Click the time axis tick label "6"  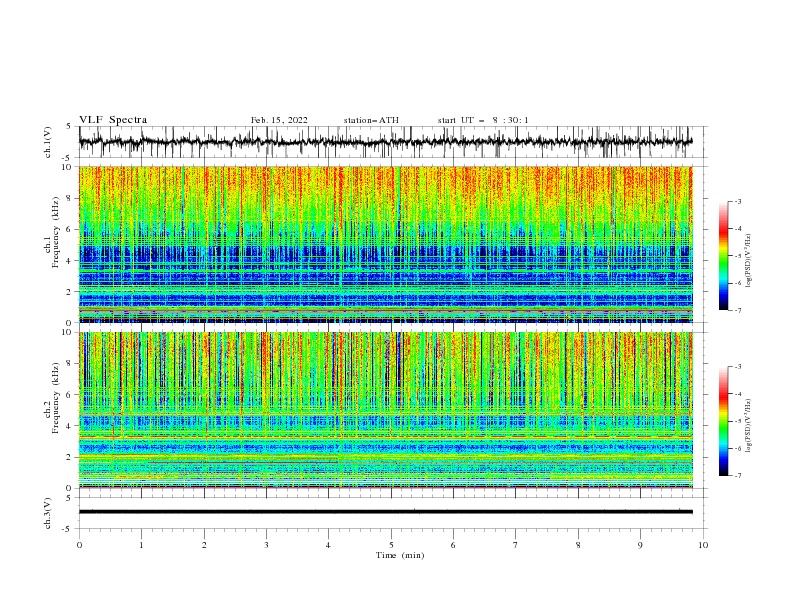click(453, 545)
